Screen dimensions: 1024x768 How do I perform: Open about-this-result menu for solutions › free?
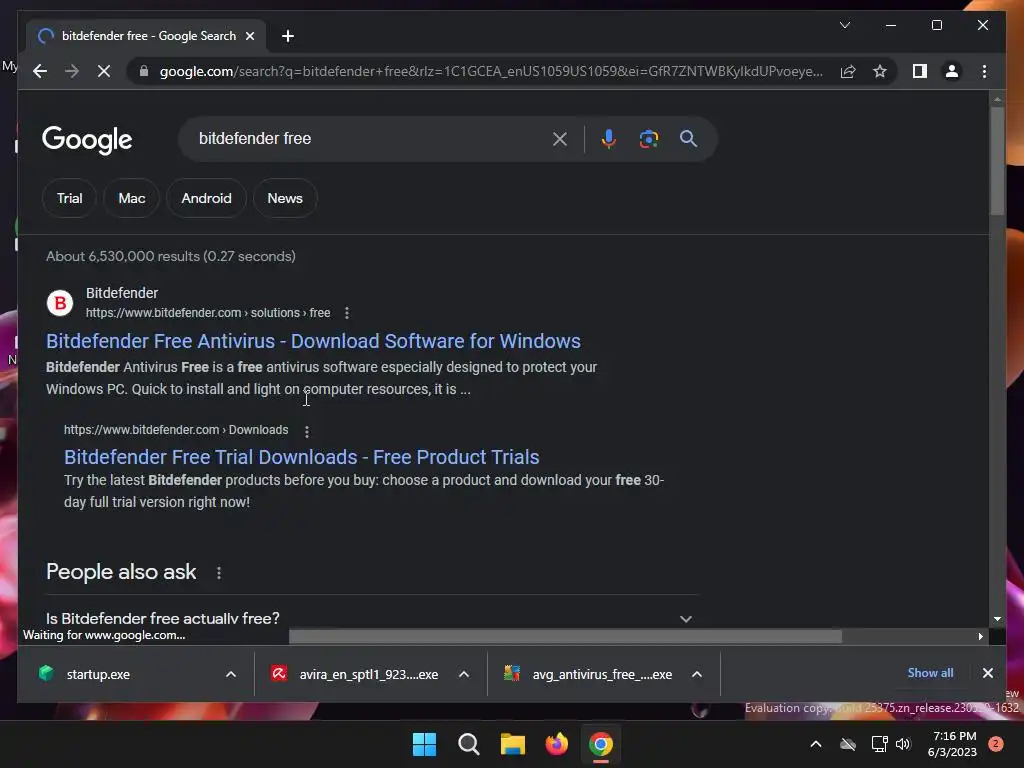point(347,313)
